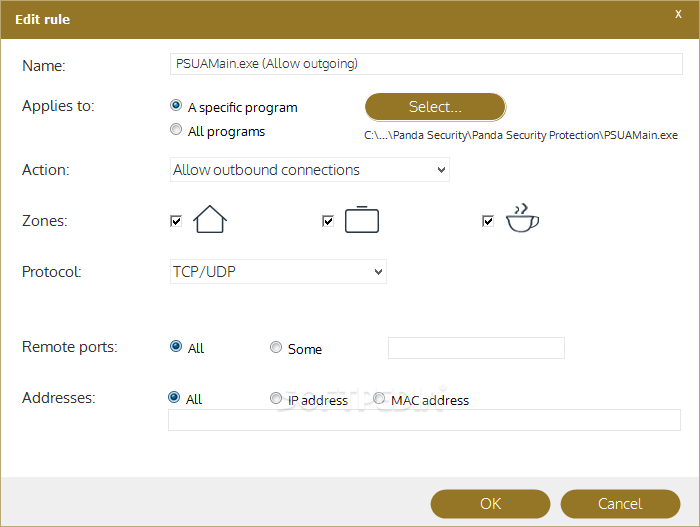Cancel editing the rule
This screenshot has height=527, width=700.
620,504
